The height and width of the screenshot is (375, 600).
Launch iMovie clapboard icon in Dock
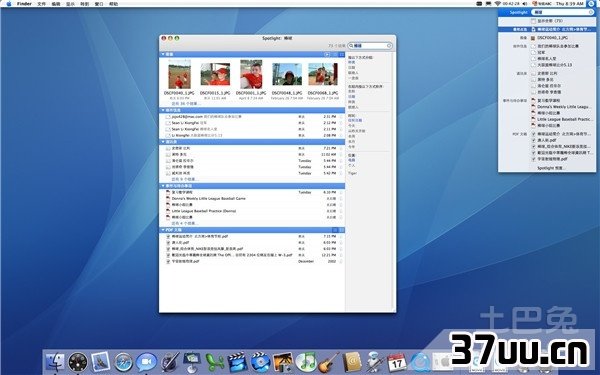click(x=237, y=362)
